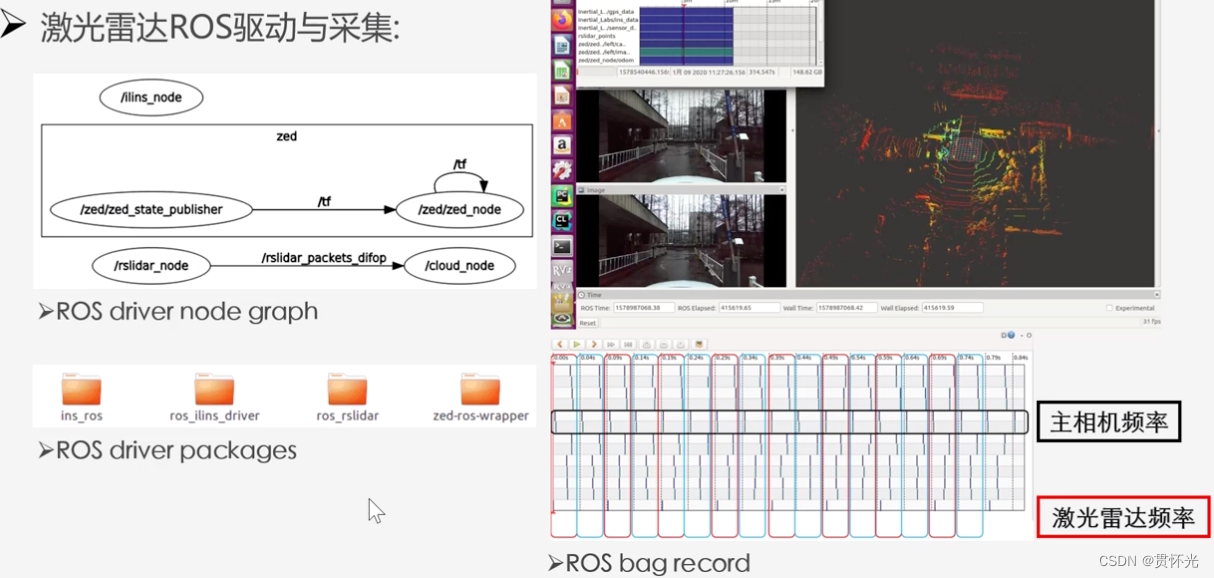Click the /rslidar_node graph node

[152, 266]
